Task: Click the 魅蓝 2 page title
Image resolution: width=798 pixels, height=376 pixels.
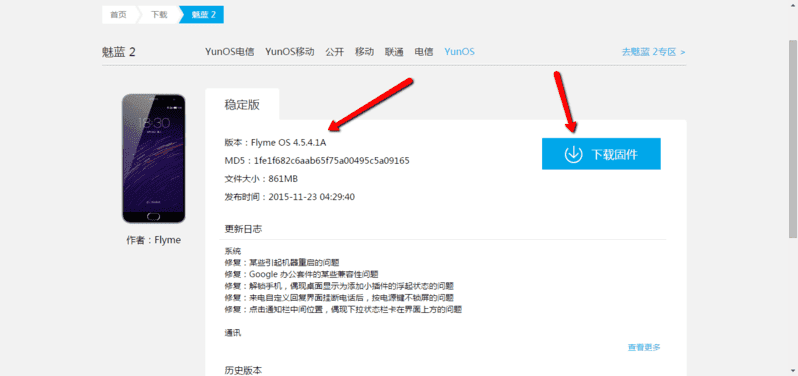Action: [119, 52]
